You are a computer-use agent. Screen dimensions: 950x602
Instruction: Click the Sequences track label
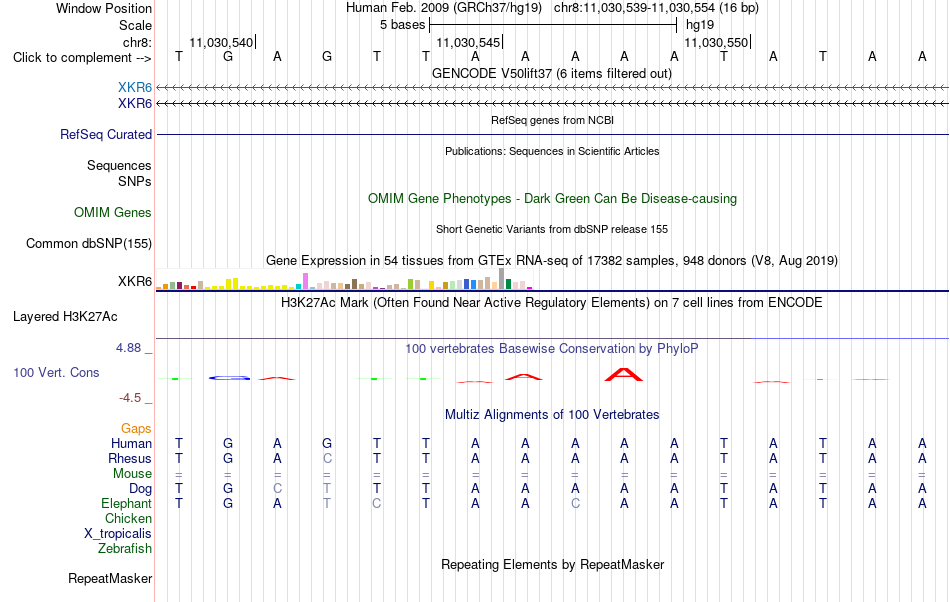point(119,165)
